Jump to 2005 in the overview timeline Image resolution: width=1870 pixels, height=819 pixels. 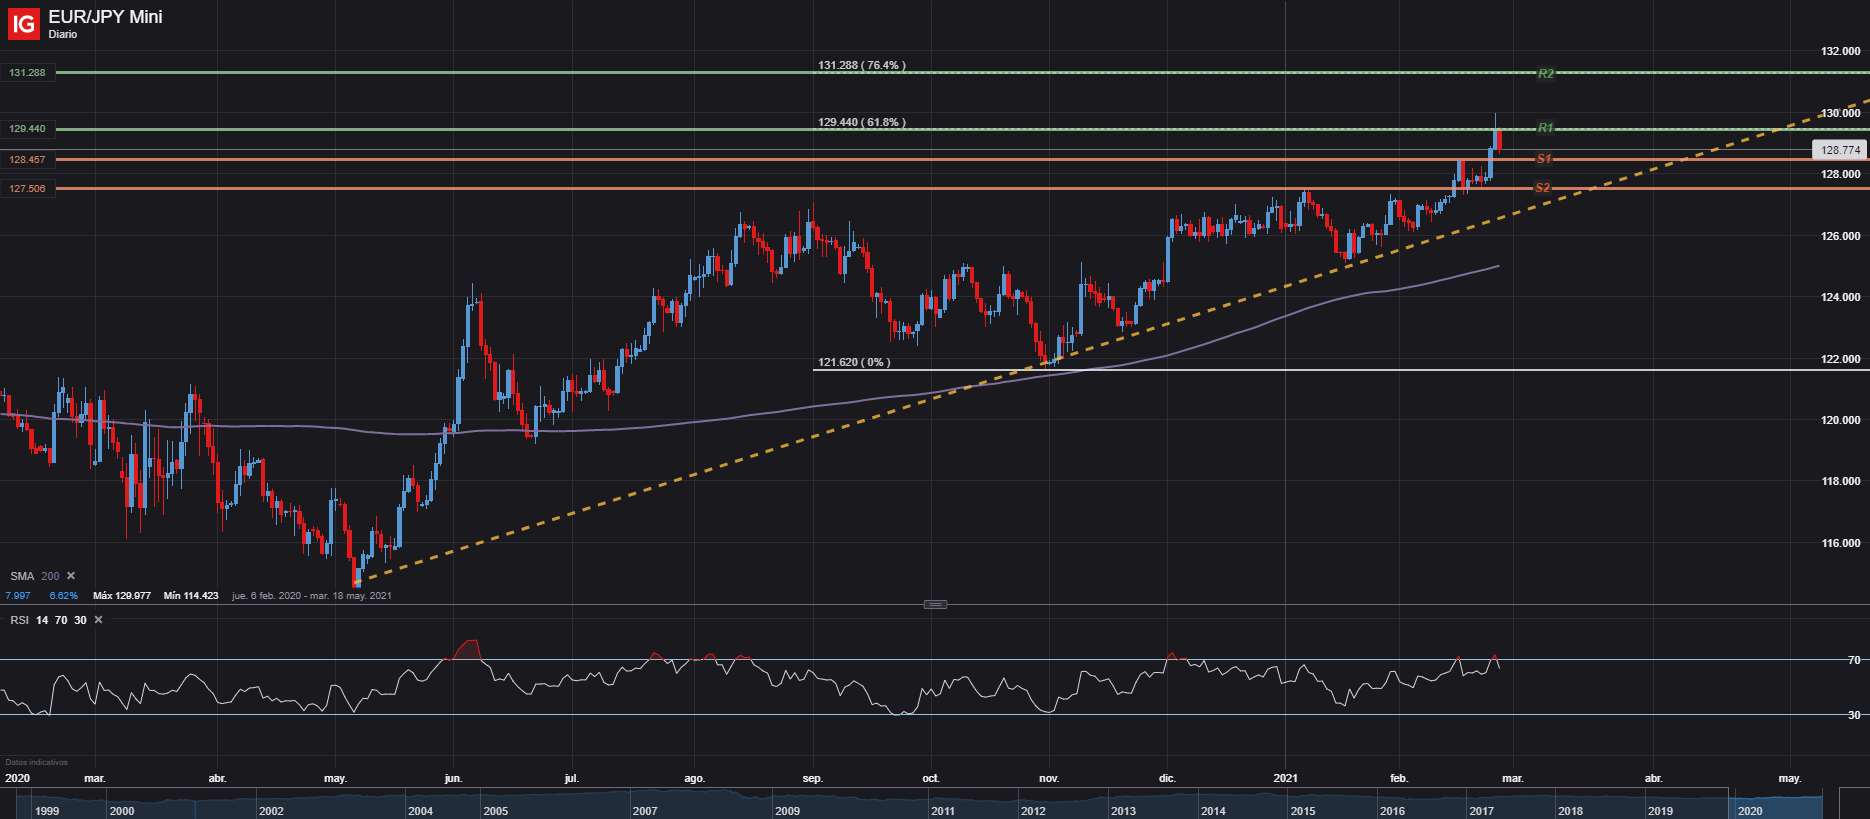coord(496,811)
